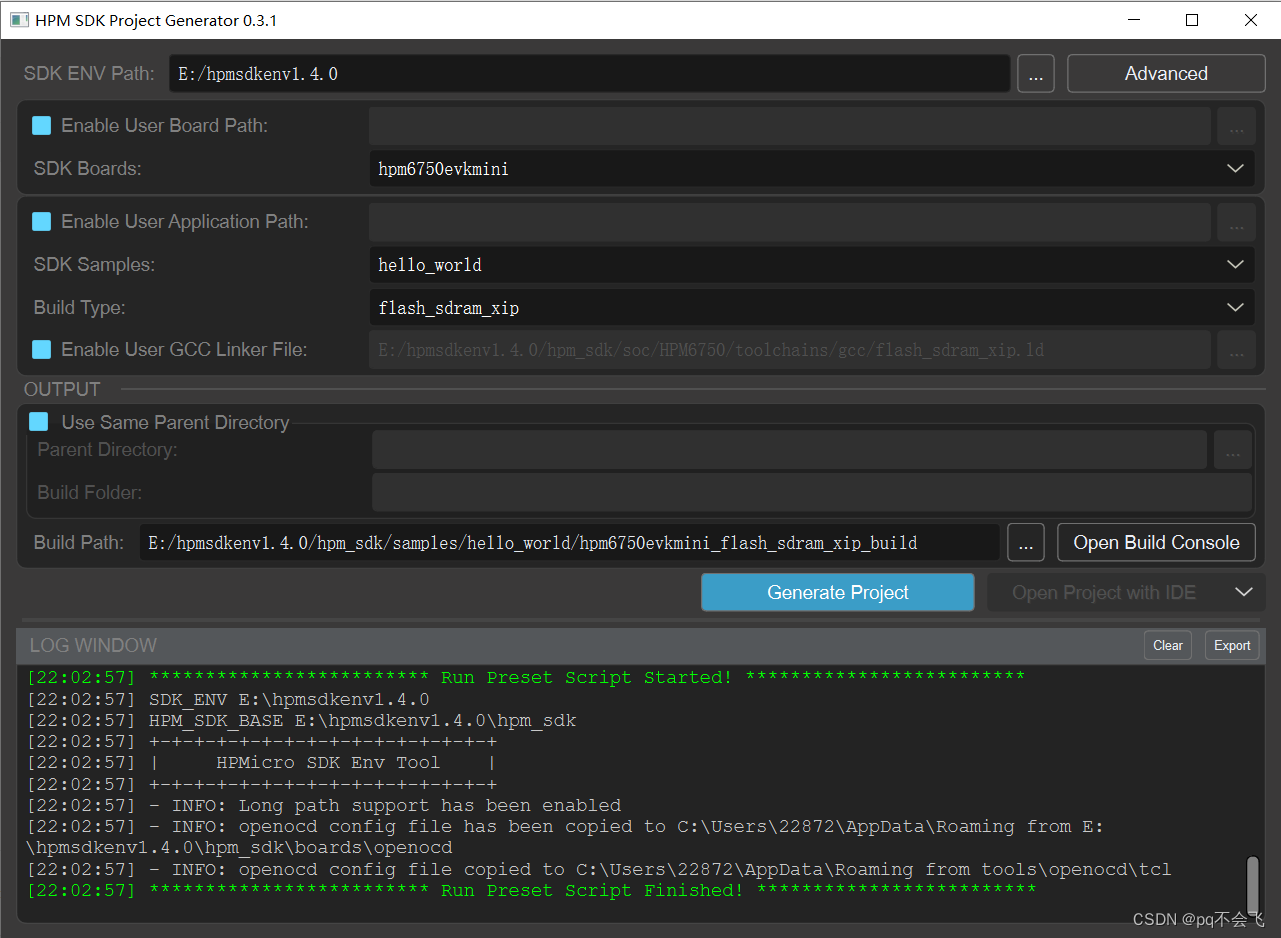Export the log window contents
This screenshot has width=1281, height=938.
[1232, 645]
